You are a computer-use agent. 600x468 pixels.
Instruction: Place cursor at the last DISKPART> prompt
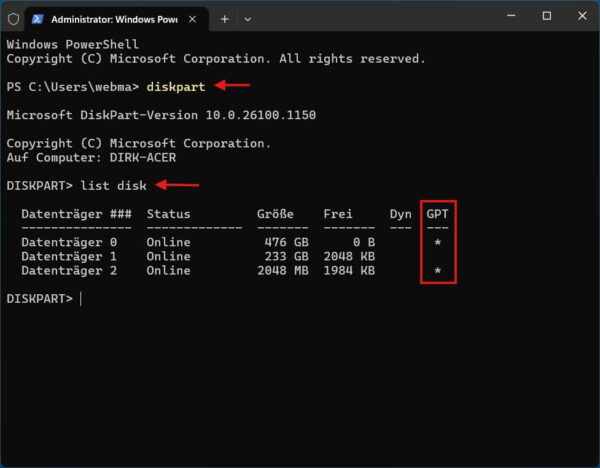coord(81,299)
